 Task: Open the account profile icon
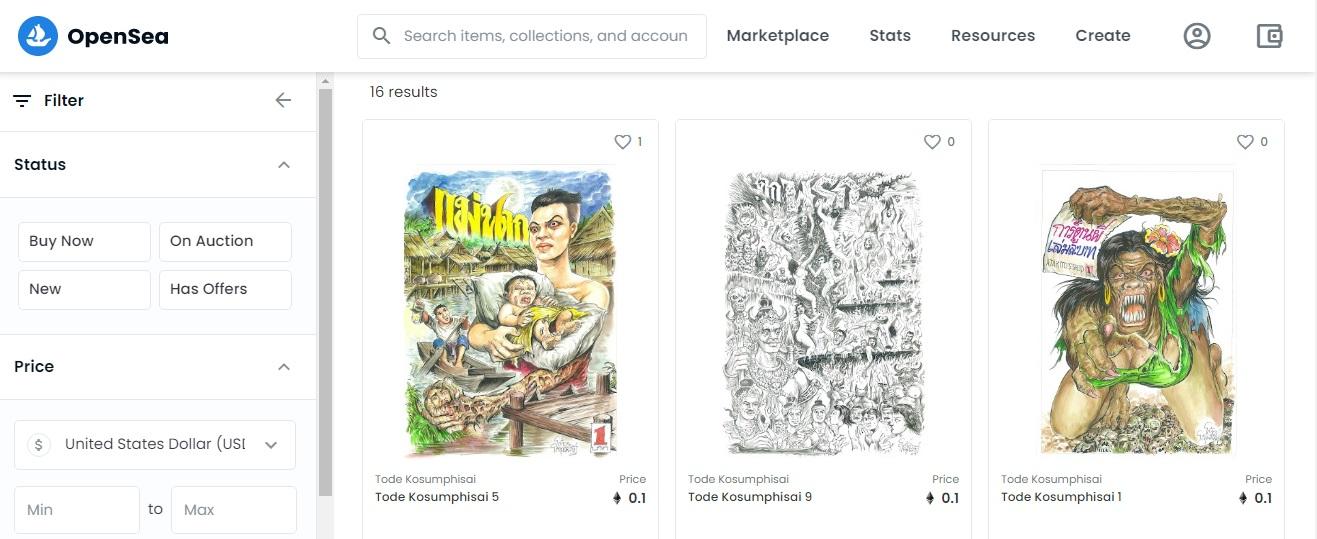click(1196, 36)
